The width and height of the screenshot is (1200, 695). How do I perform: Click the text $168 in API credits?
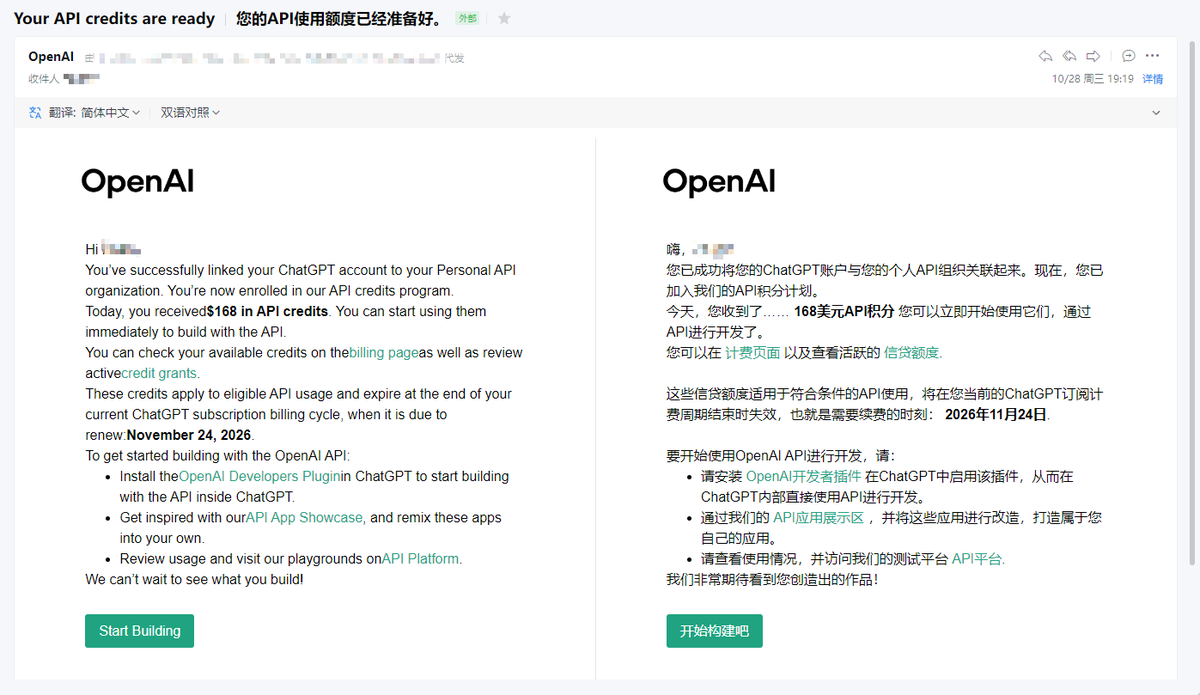pyautogui.click(x=268, y=311)
